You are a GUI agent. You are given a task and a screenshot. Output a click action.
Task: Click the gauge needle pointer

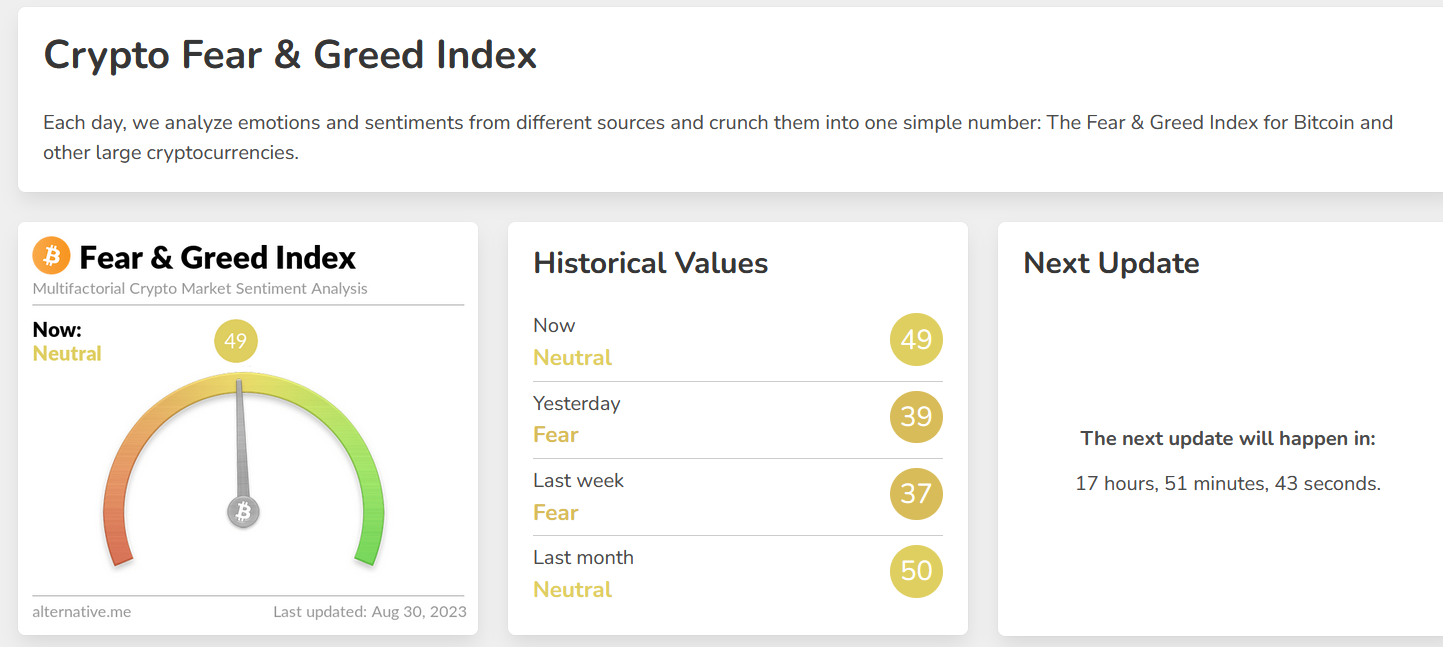(241, 440)
